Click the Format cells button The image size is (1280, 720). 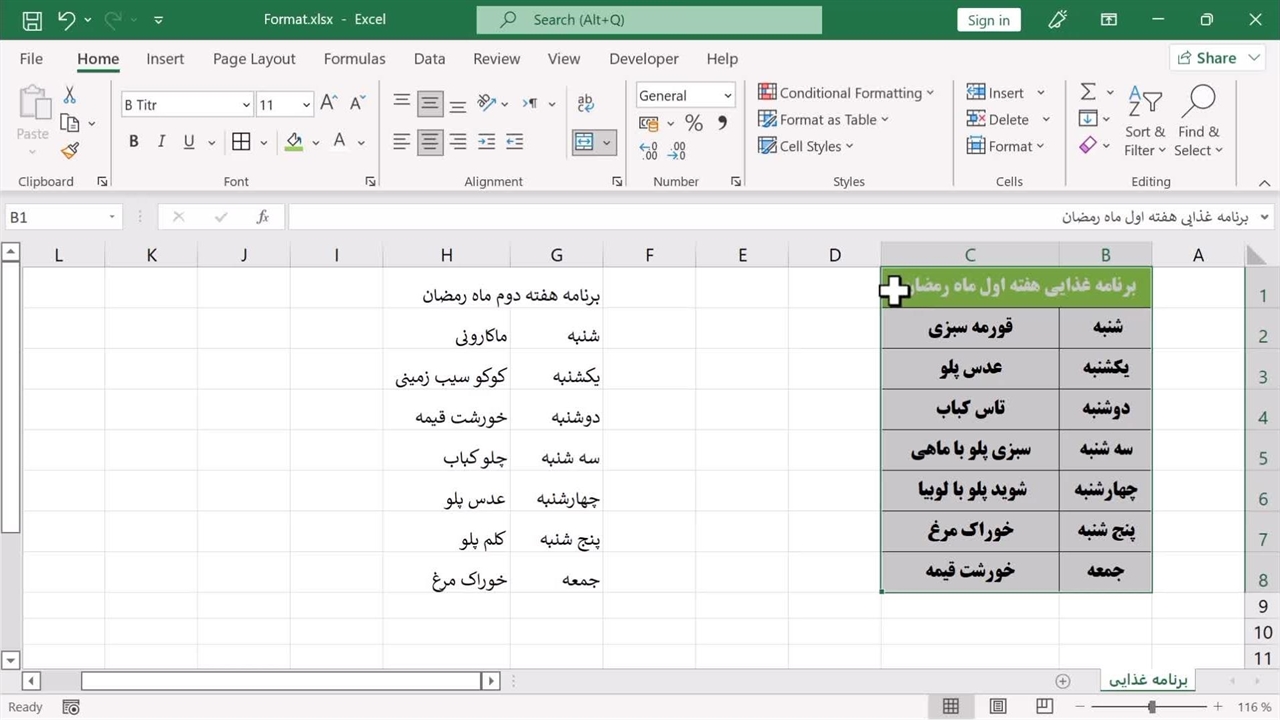coord(1005,146)
